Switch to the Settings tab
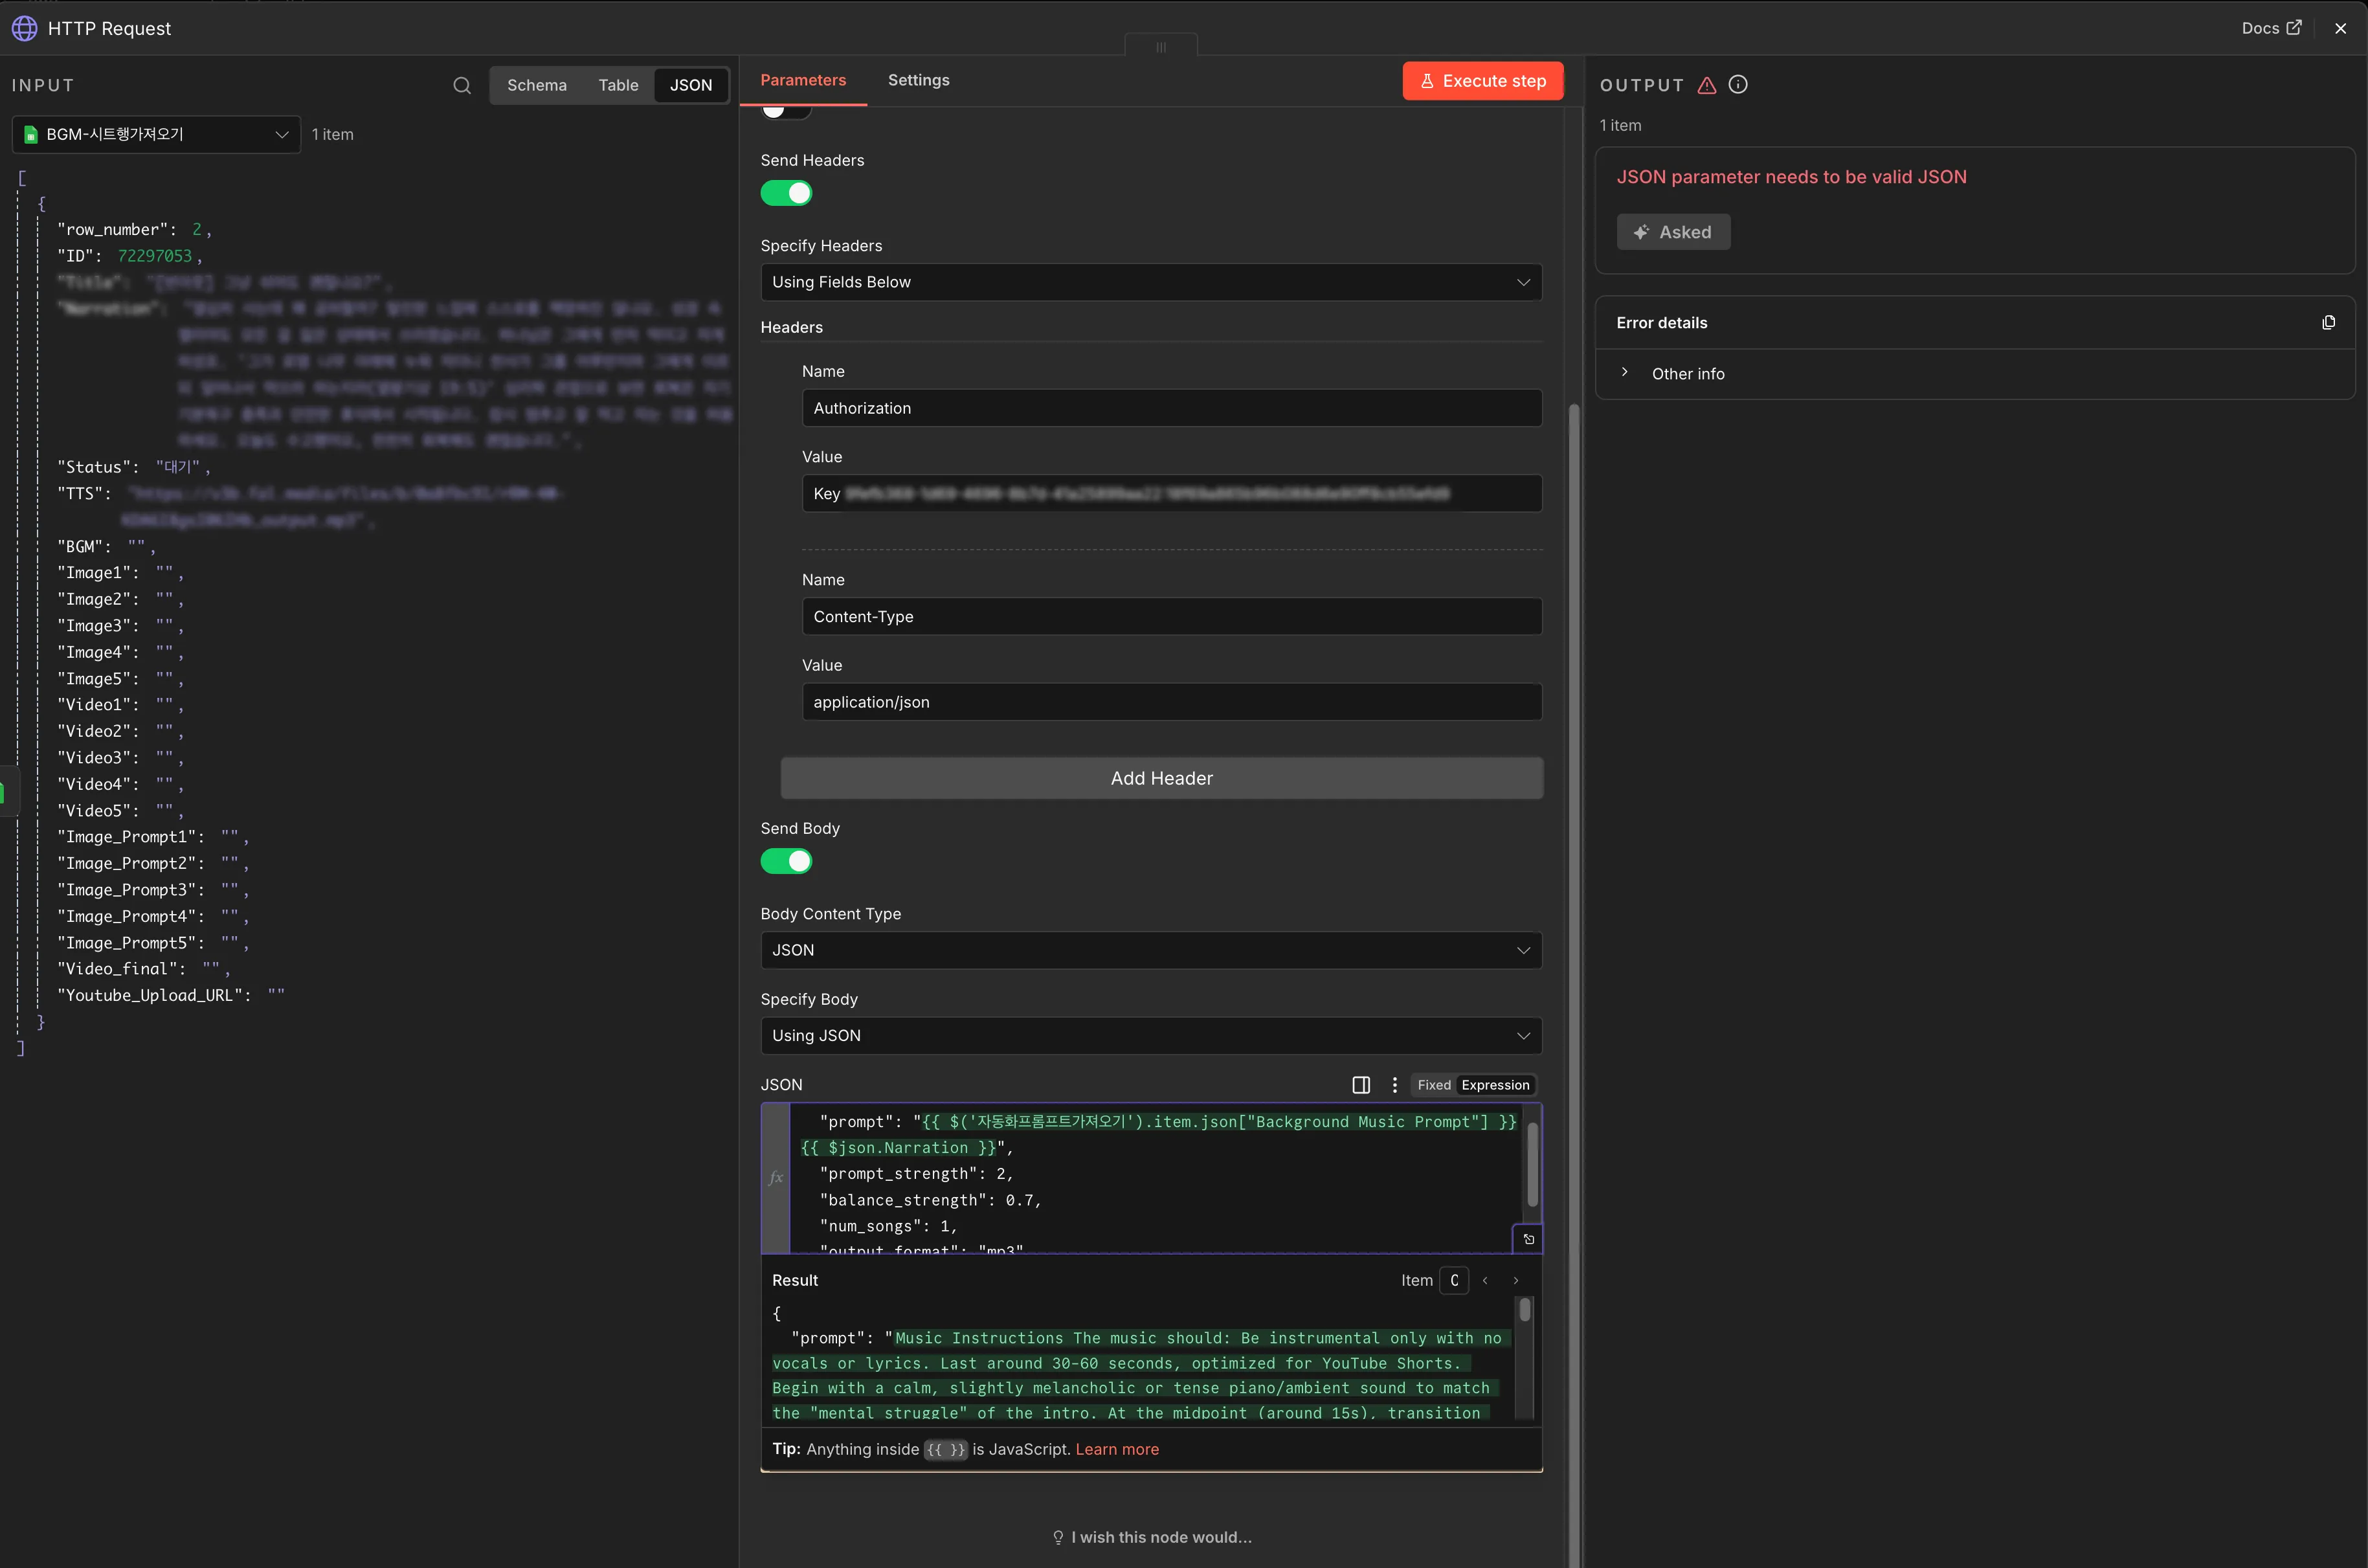2368x1568 pixels. [918, 80]
